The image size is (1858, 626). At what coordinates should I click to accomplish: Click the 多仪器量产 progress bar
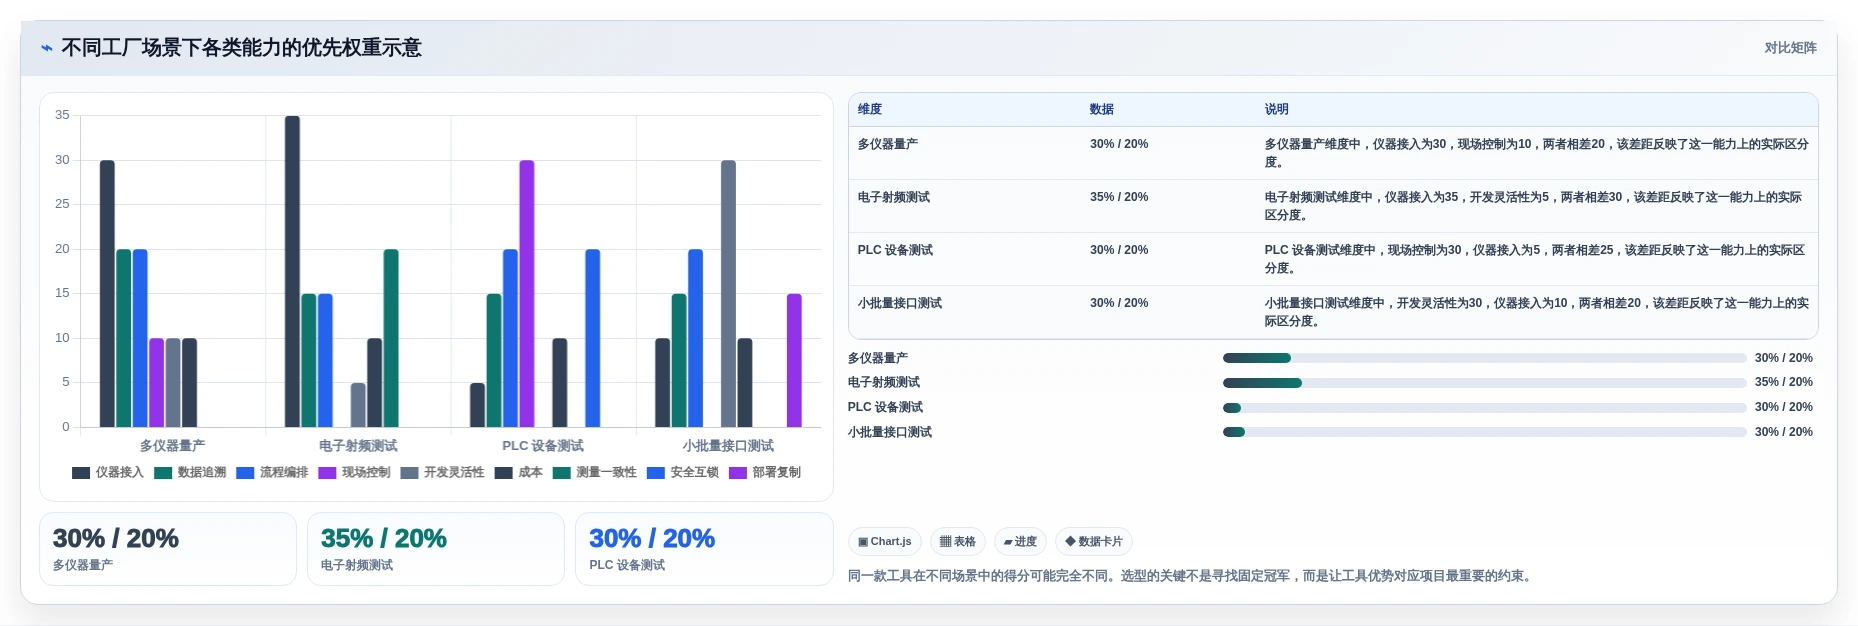click(x=1484, y=358)
